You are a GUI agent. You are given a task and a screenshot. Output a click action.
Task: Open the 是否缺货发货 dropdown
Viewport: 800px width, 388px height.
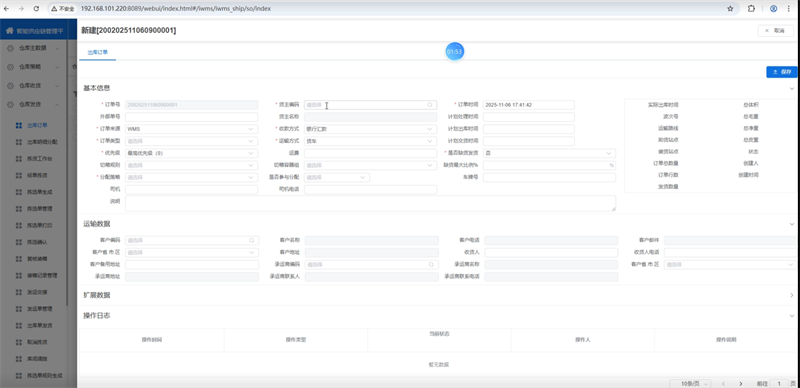(549, 153)
